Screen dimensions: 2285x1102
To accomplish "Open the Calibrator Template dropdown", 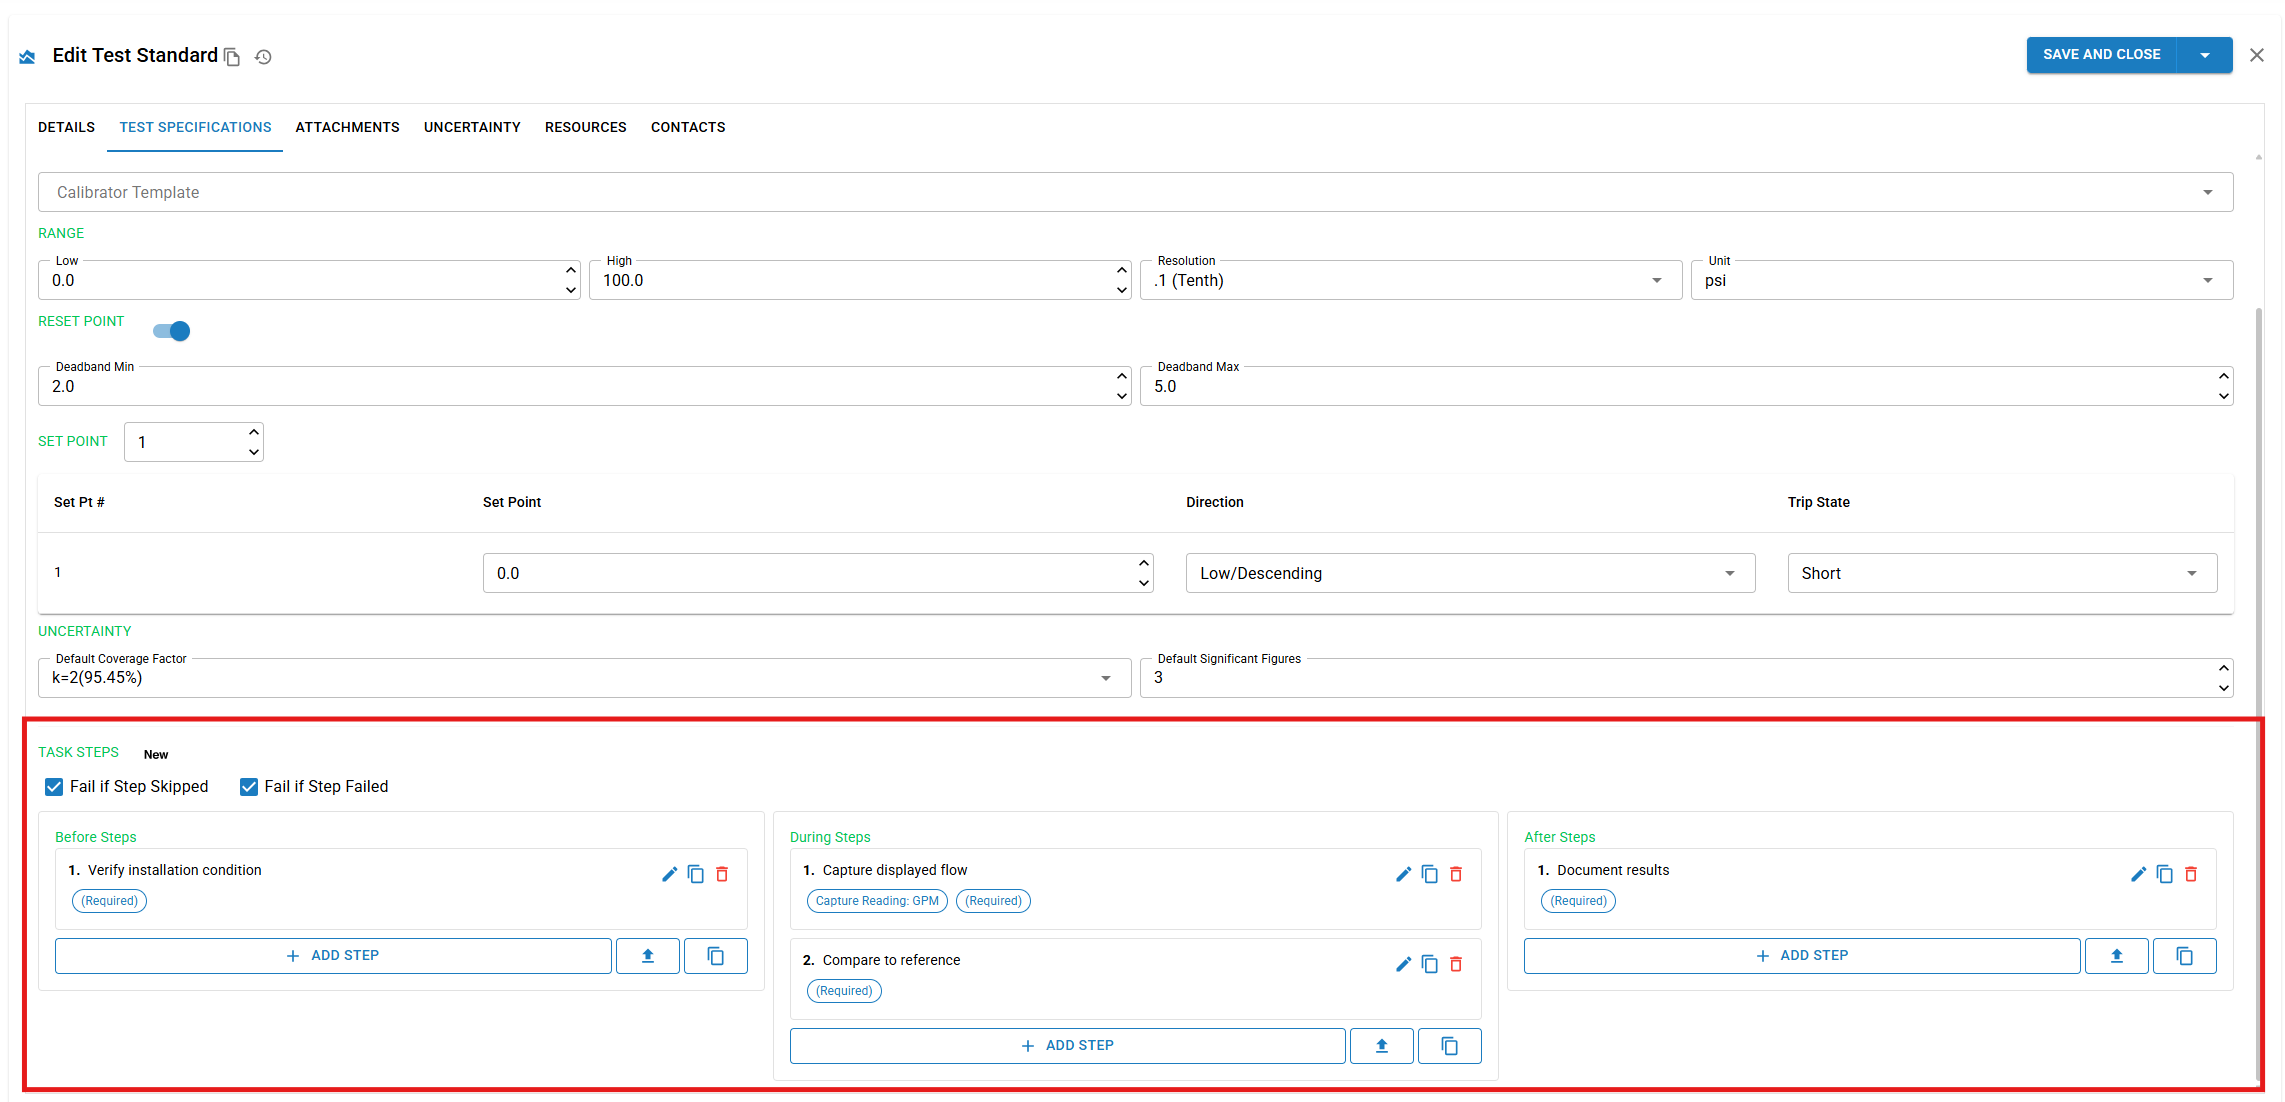I will pyautogui.click(x=1135, y=192).
